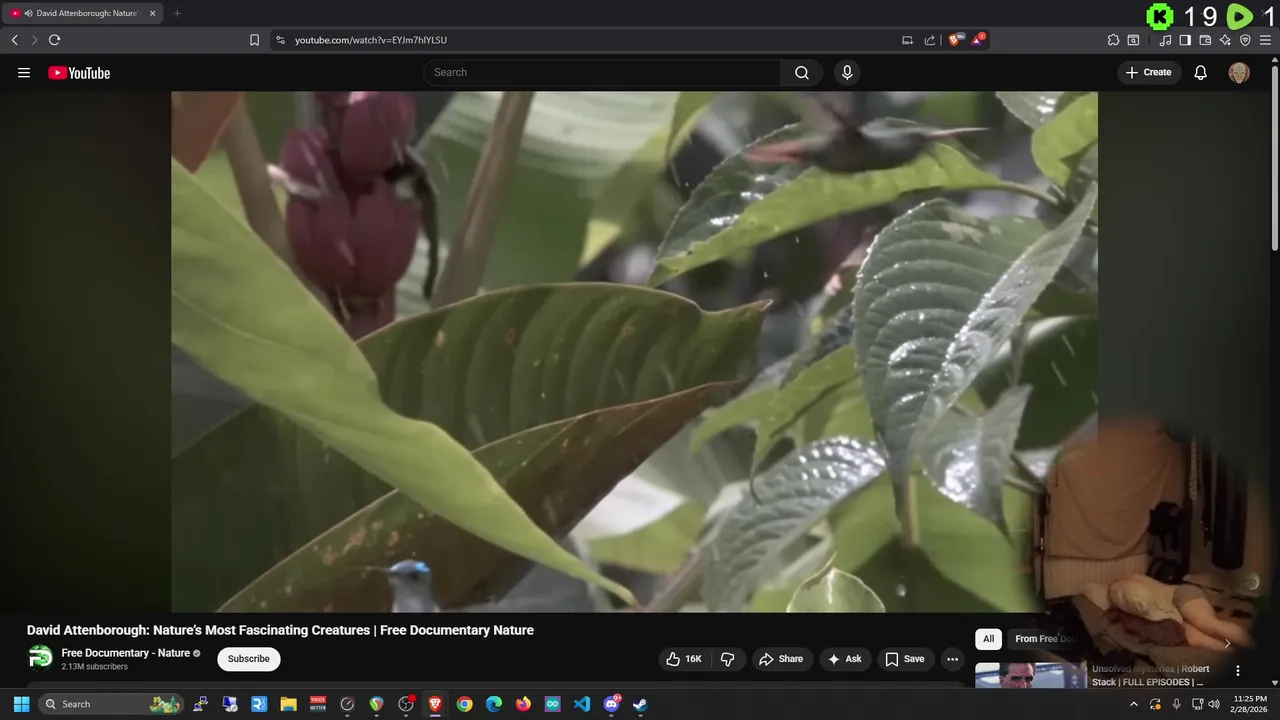Open Microsoft Edge from taskbar
This screenshot has height=720, width=1280.
coord(494,704)
